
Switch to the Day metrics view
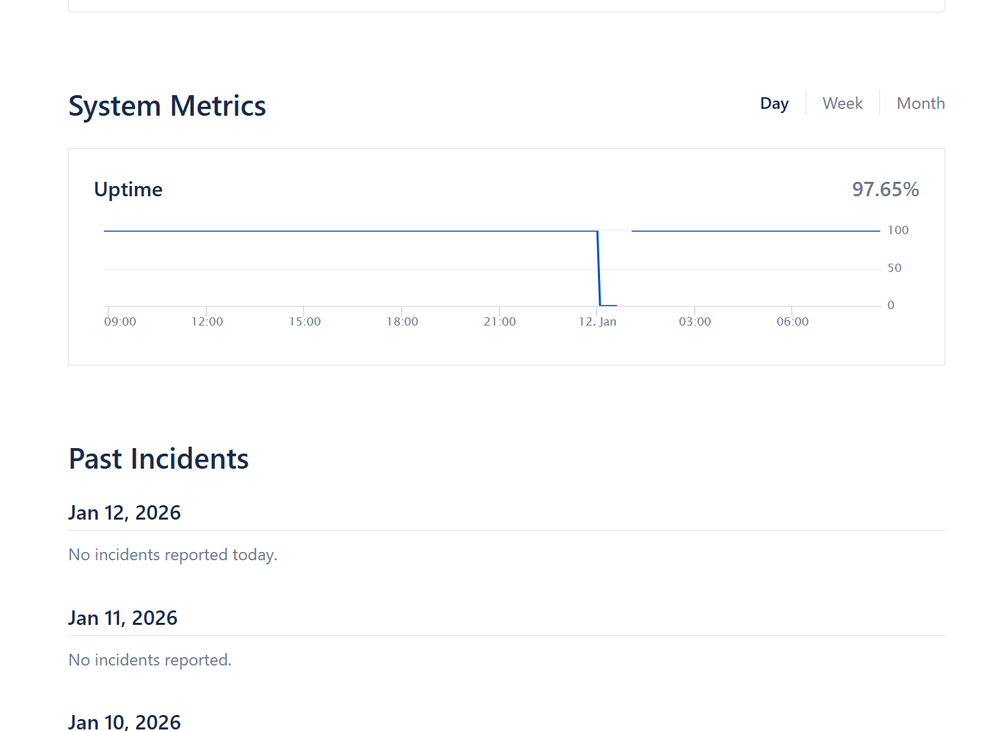(x=774, y=103)
